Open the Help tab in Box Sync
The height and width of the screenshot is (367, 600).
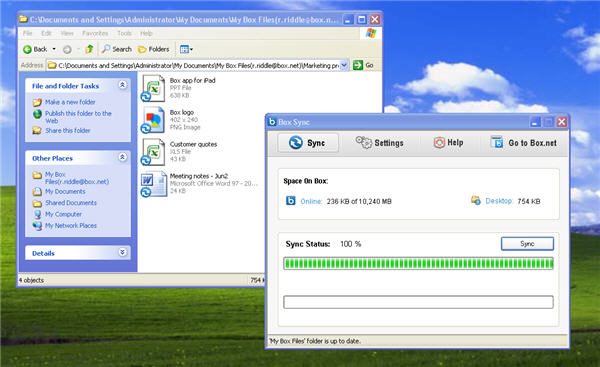click(448, 142)
